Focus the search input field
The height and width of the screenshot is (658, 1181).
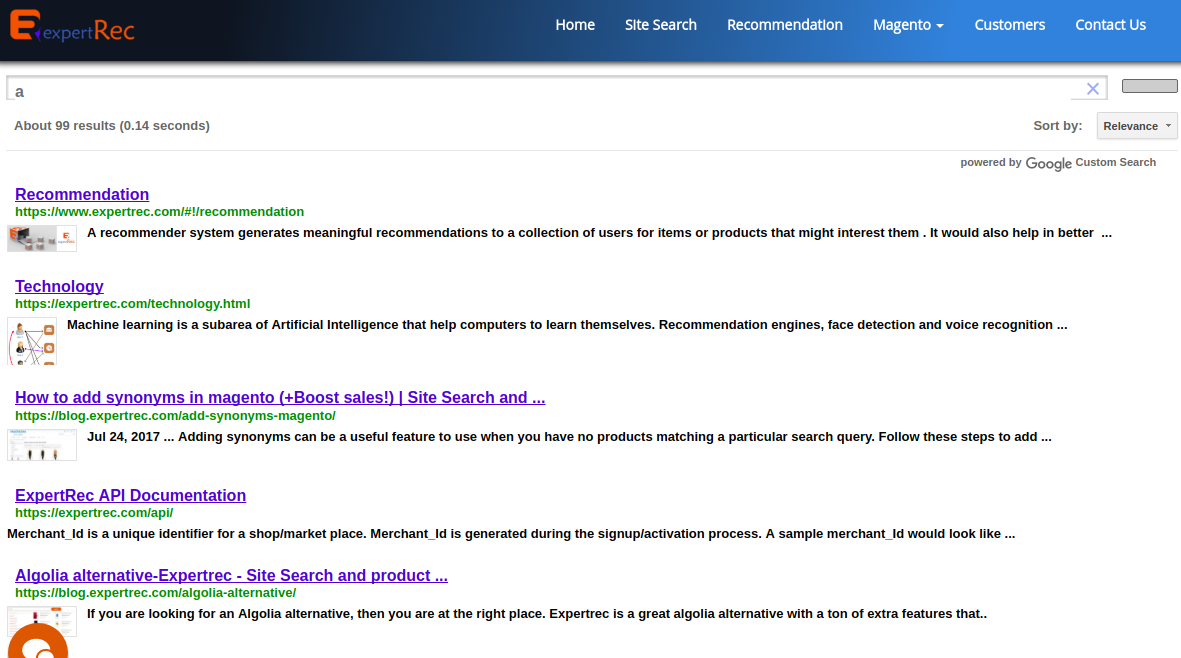click(x=540, y=90)
